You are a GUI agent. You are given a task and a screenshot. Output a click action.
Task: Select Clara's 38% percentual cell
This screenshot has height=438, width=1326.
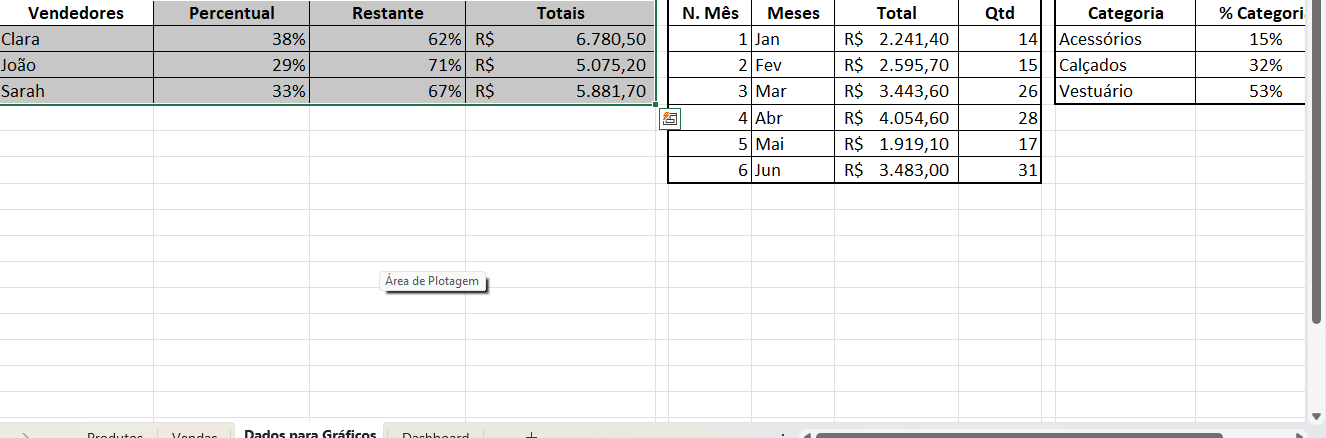232,39
